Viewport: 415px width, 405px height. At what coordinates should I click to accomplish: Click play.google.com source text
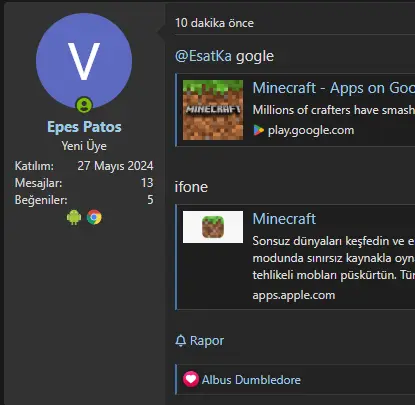click(x=311, y=130)
